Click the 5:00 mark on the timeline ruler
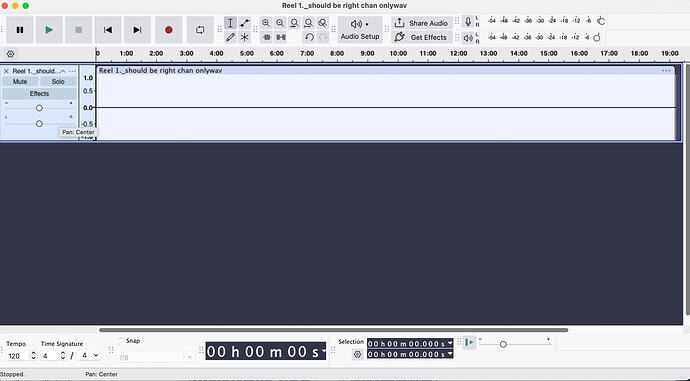 click(x=247, y=53)
